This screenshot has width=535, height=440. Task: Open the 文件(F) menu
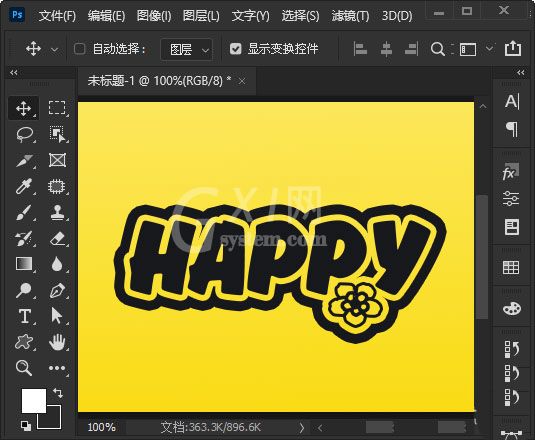click(x=57, y=16)
